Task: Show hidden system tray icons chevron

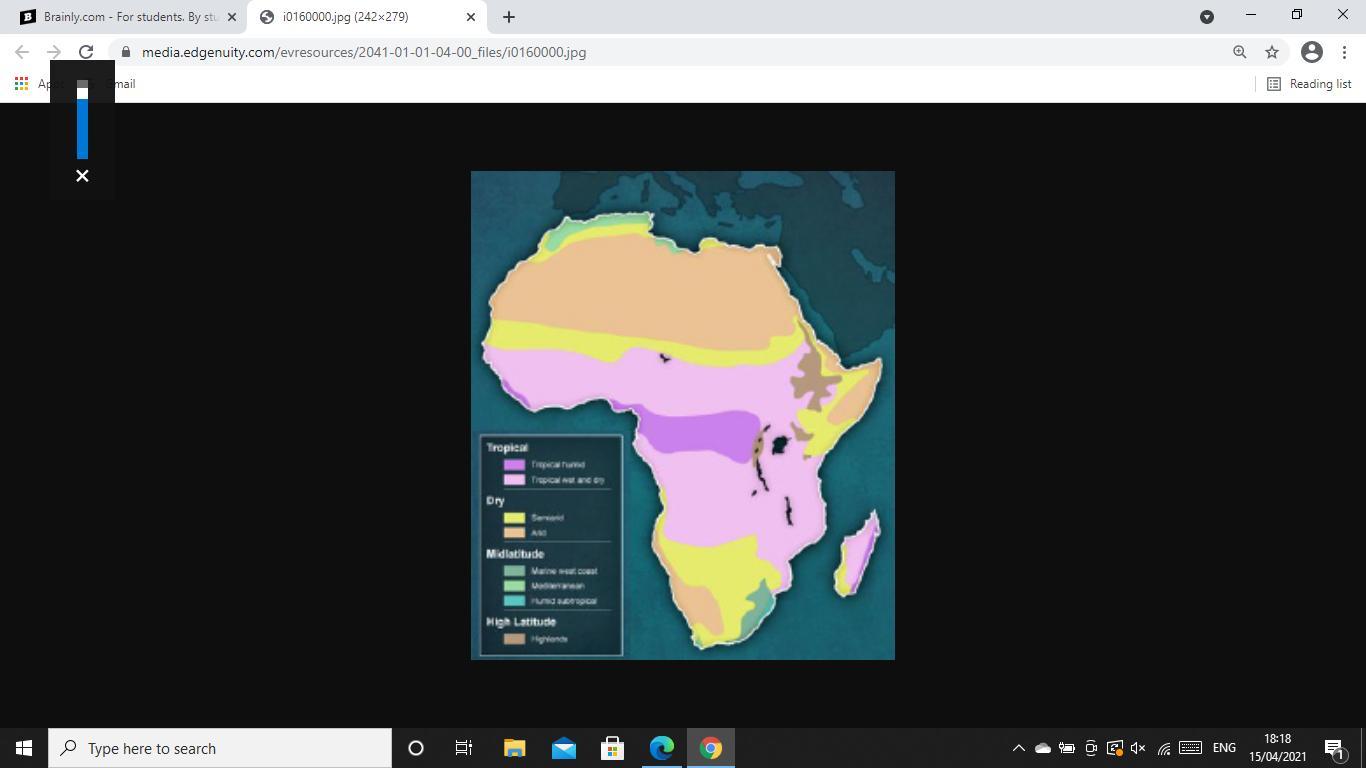Action: click(1018, 748)
